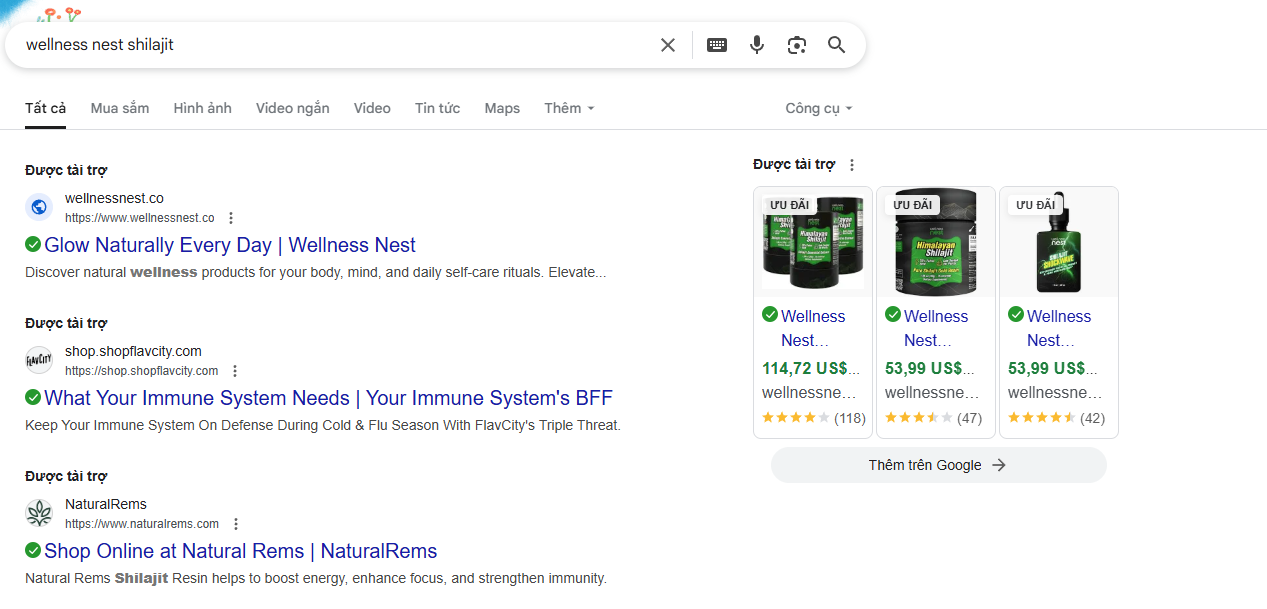Open options menu for NaturalRems ad

[x=236, y=524]
